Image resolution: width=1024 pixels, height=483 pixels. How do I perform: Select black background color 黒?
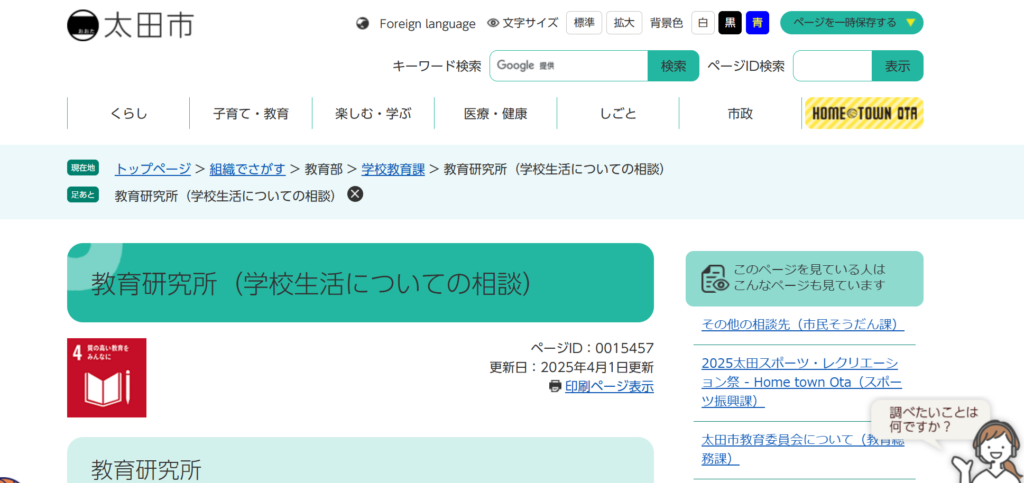pyautogui.click(x=730, y=23)
